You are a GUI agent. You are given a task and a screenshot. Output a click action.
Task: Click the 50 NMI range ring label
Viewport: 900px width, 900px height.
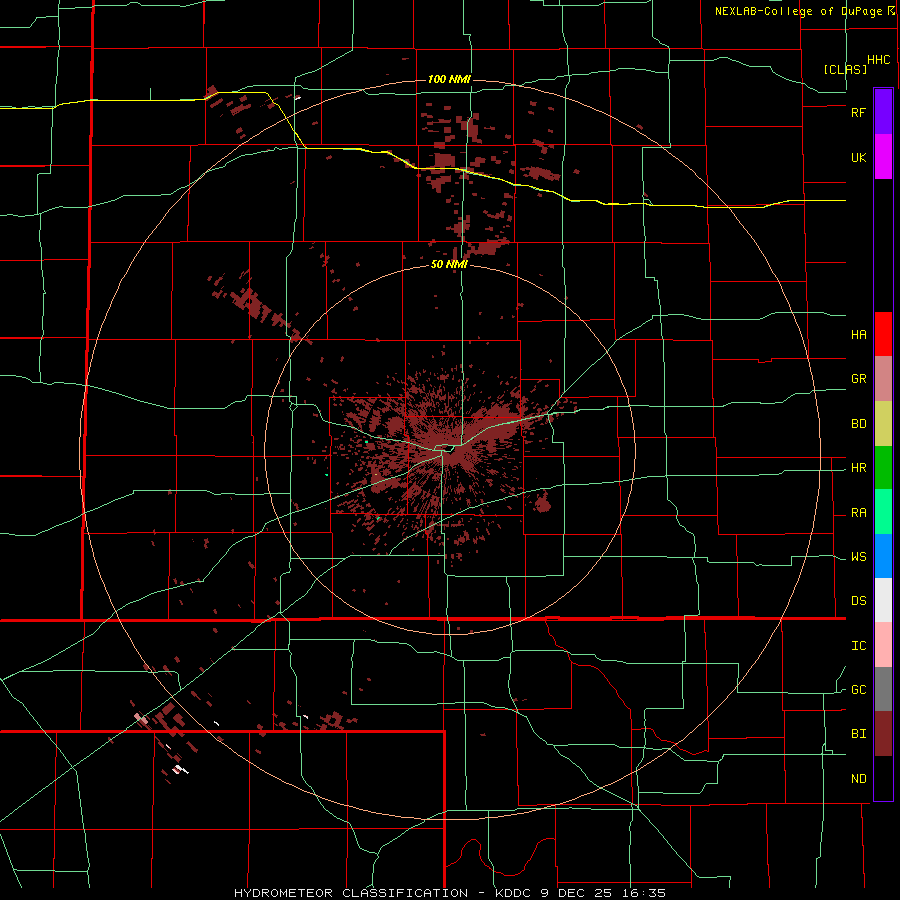[449, 265]
